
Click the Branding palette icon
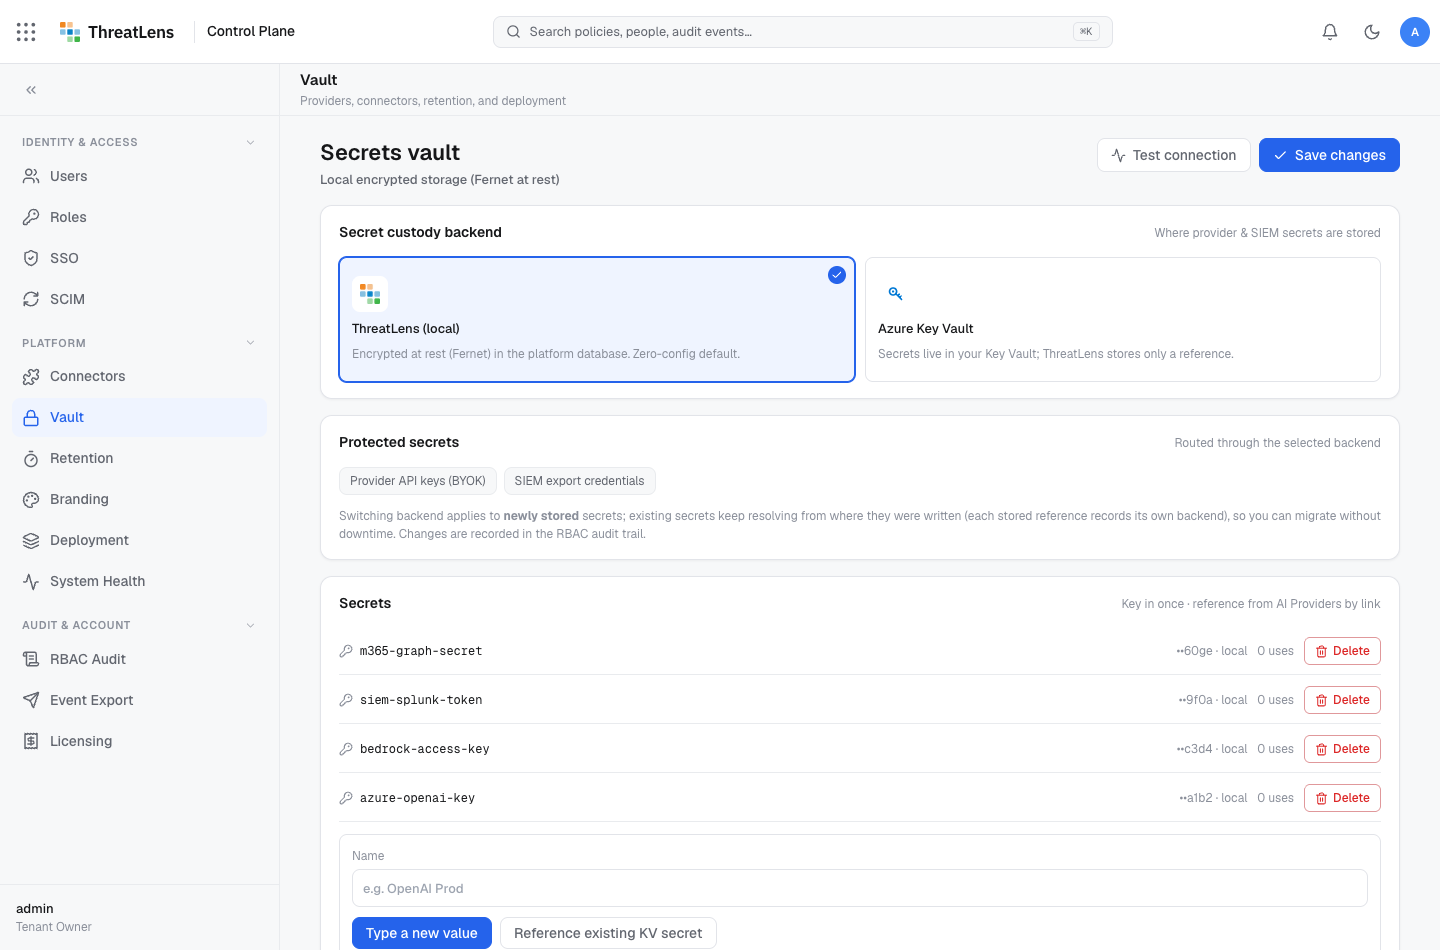(31, 499)
